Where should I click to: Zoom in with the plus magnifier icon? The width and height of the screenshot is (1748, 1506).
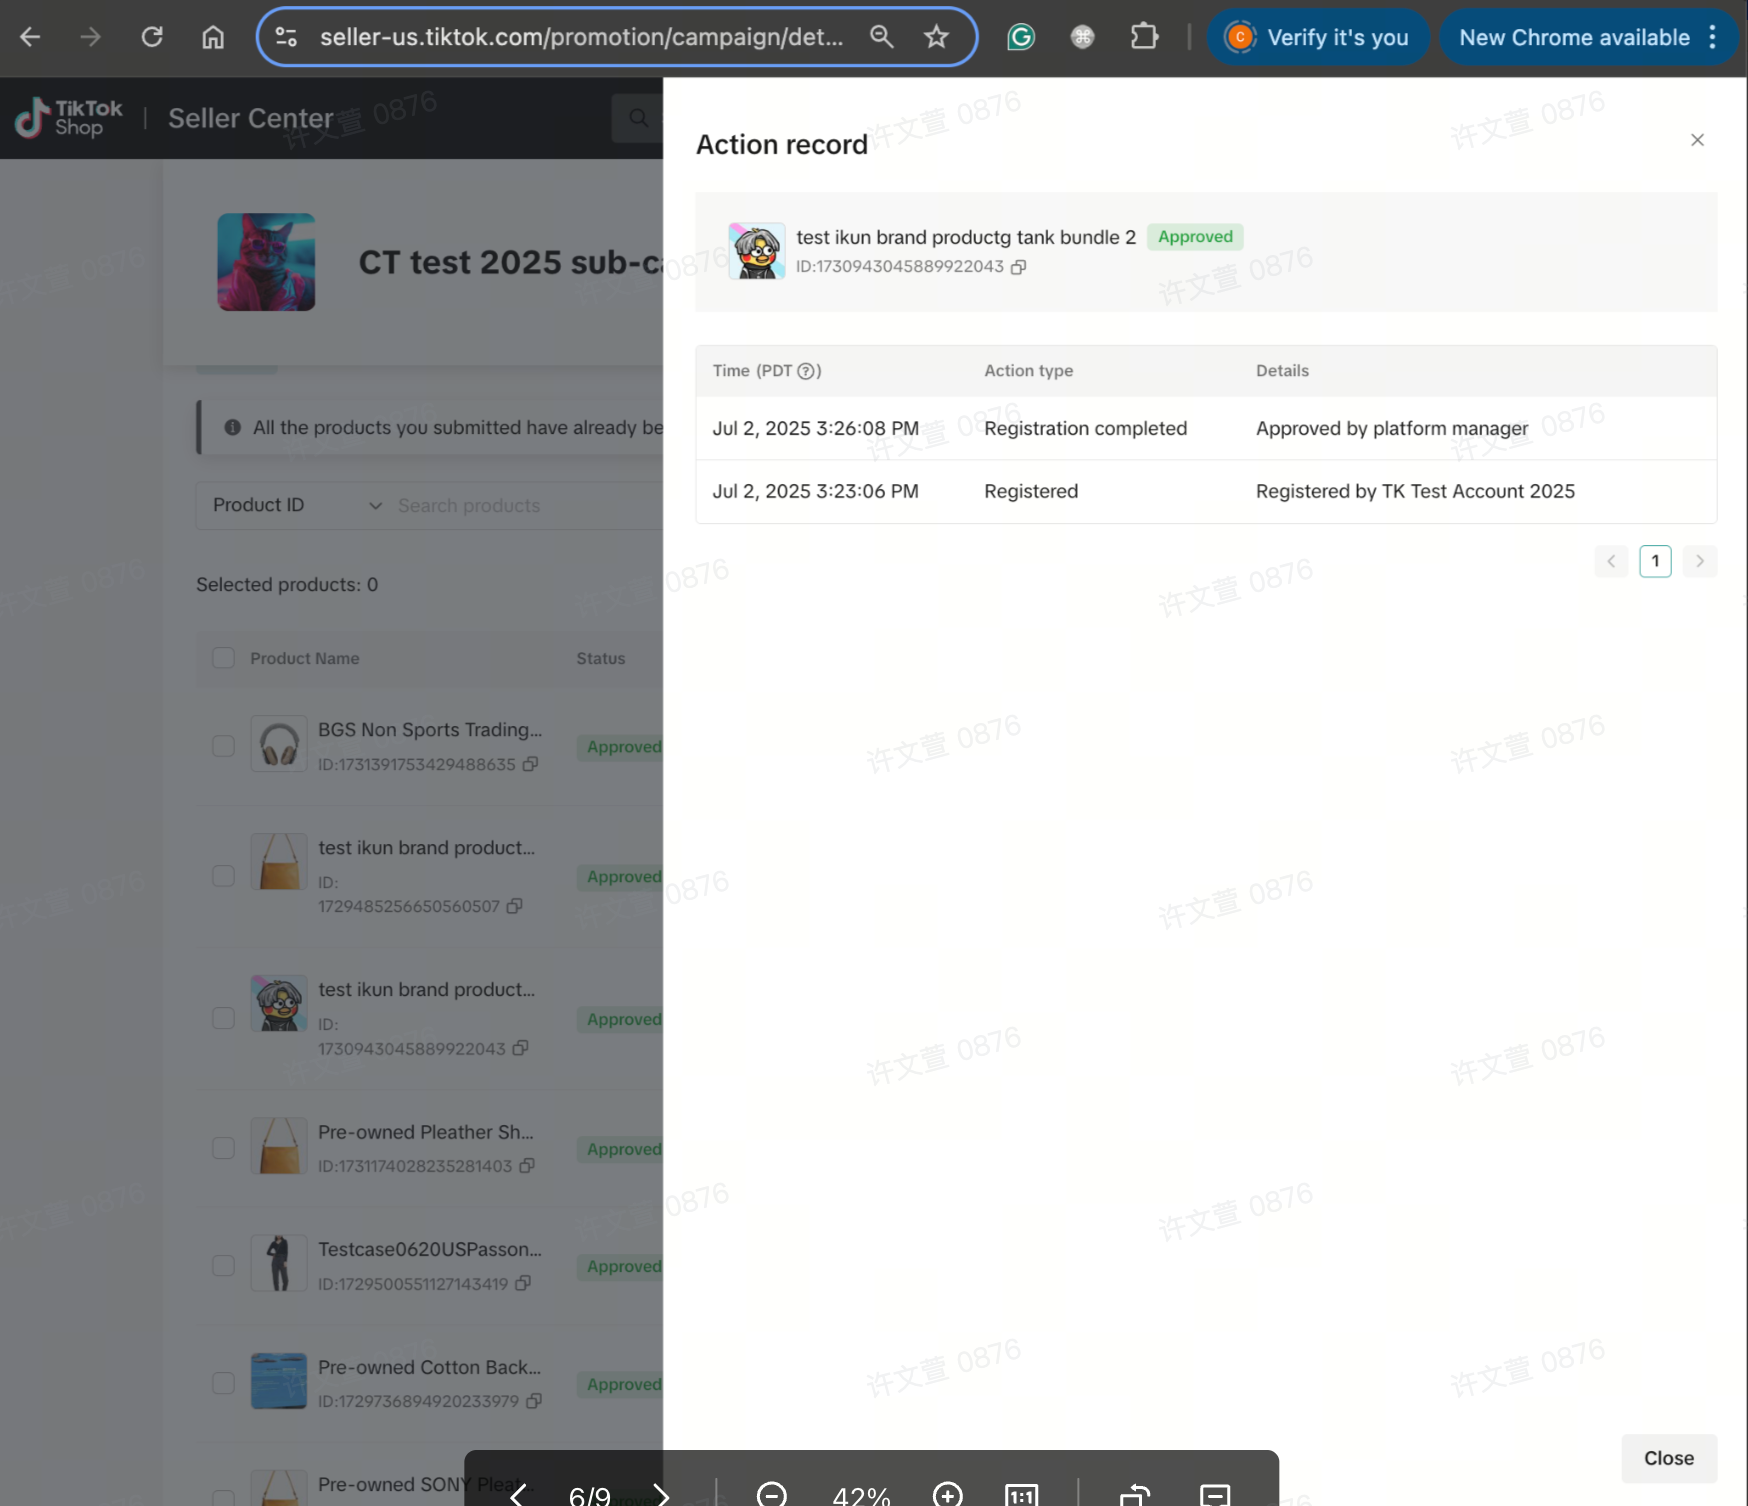[946, 1494]
